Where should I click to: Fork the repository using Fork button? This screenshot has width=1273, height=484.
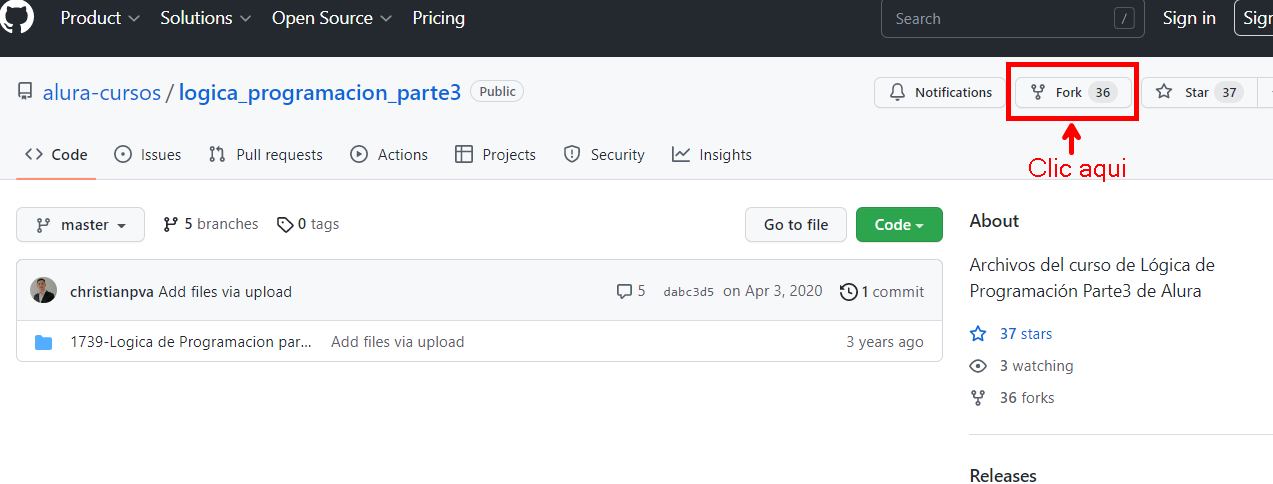pyautogui.click(x=1073, y=92)
